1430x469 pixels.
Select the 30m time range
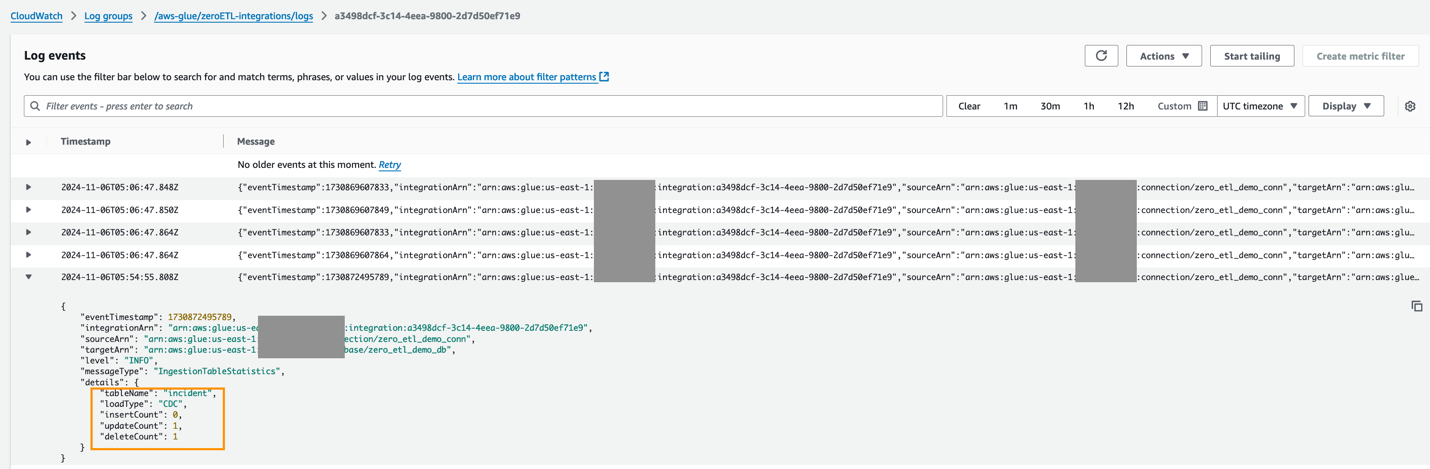(x=1050, y=106)
